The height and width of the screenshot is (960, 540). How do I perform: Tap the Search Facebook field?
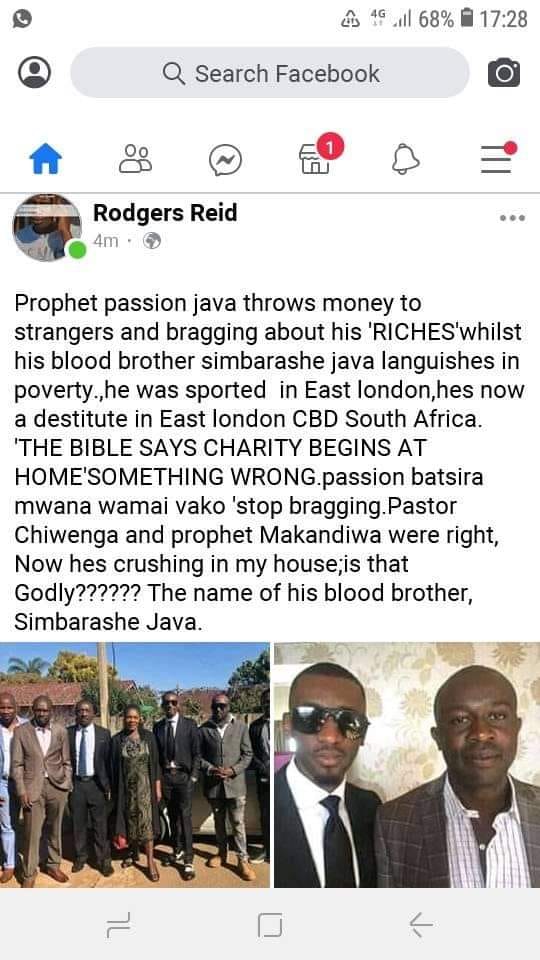270,73
